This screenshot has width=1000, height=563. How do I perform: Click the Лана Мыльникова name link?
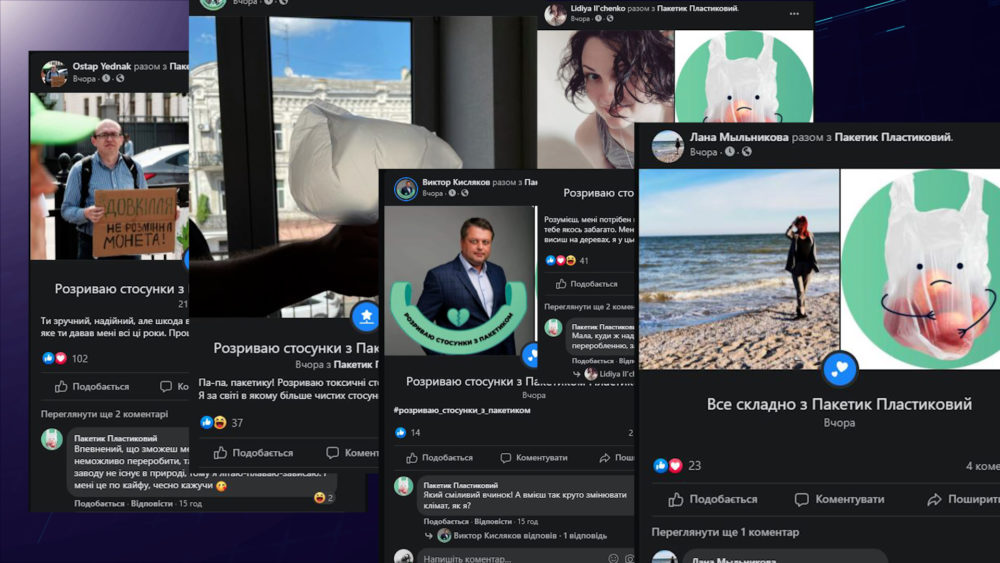pos(739,137)
